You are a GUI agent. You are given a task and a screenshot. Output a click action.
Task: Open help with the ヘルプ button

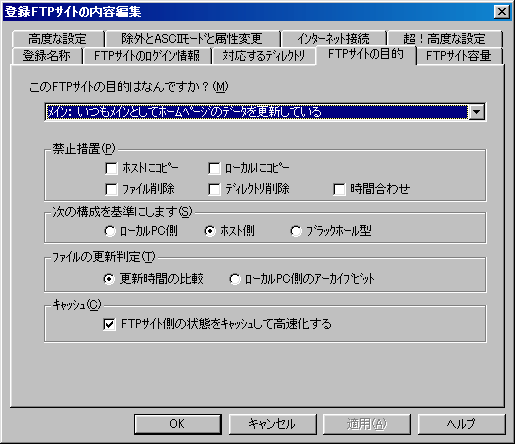(461, 424)
